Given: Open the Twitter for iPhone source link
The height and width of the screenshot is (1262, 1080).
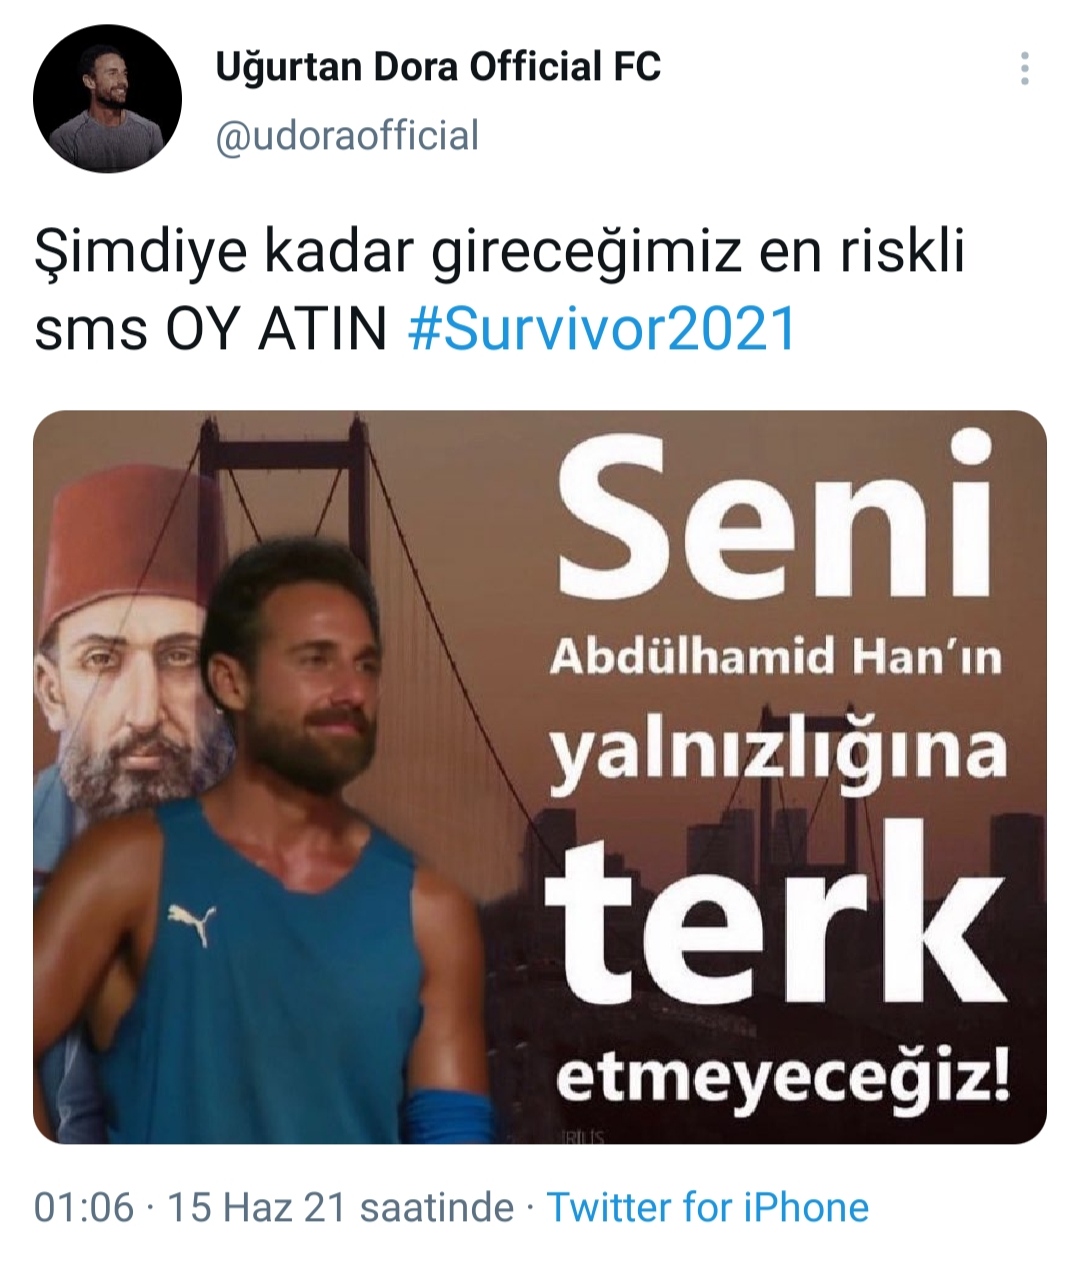Looking at the screenshot, I should click(707, 1207).
